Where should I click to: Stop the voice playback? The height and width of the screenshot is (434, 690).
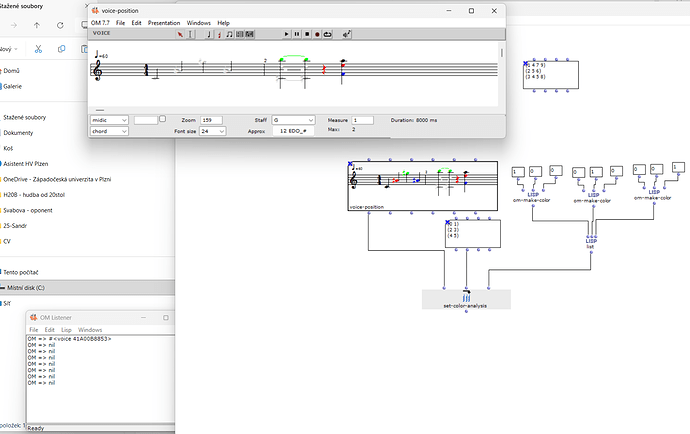(x=307, y=34)
